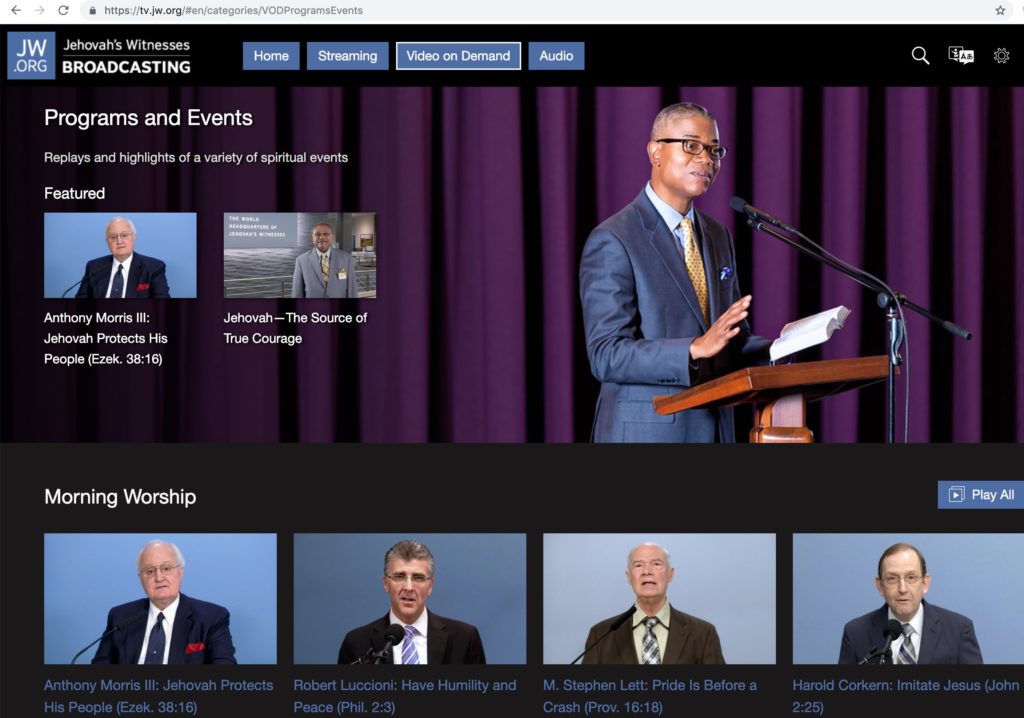Click the Featured heading

pos(74,193)
